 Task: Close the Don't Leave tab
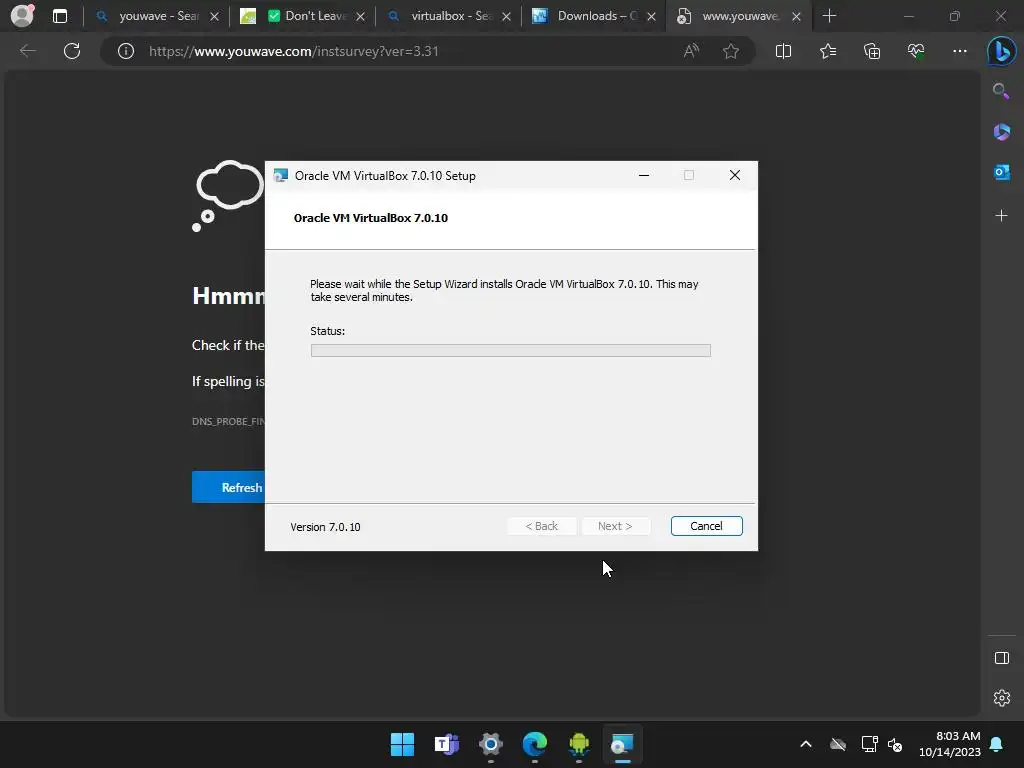click(x=360, y=17)
